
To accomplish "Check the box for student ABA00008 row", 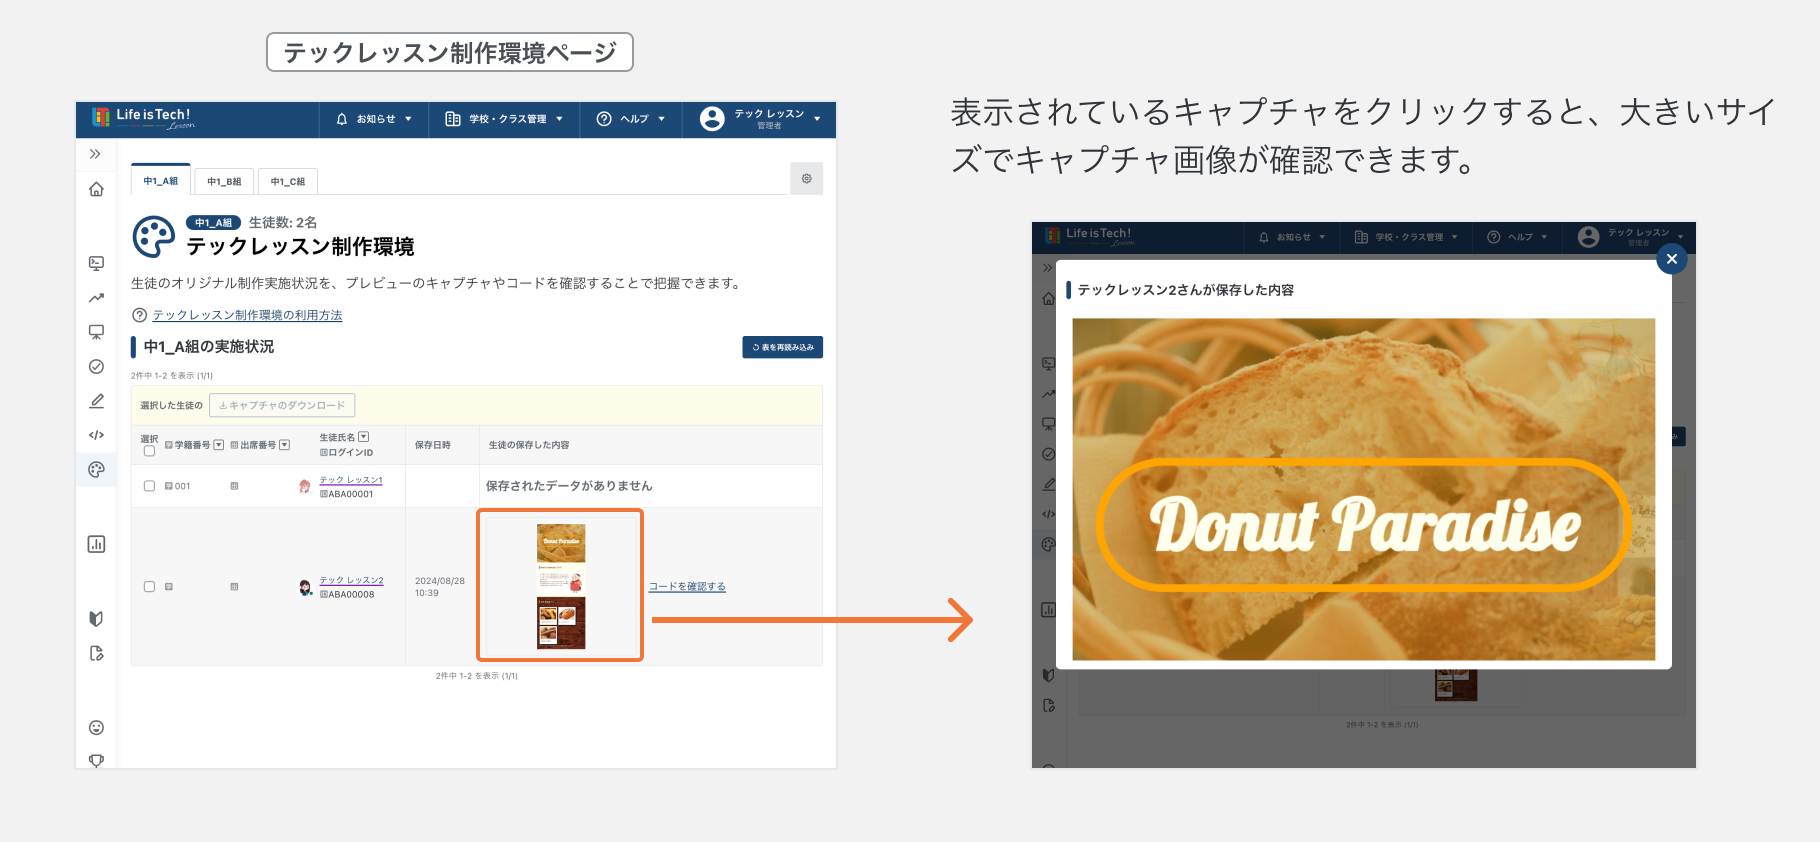I will click(149, 587).
